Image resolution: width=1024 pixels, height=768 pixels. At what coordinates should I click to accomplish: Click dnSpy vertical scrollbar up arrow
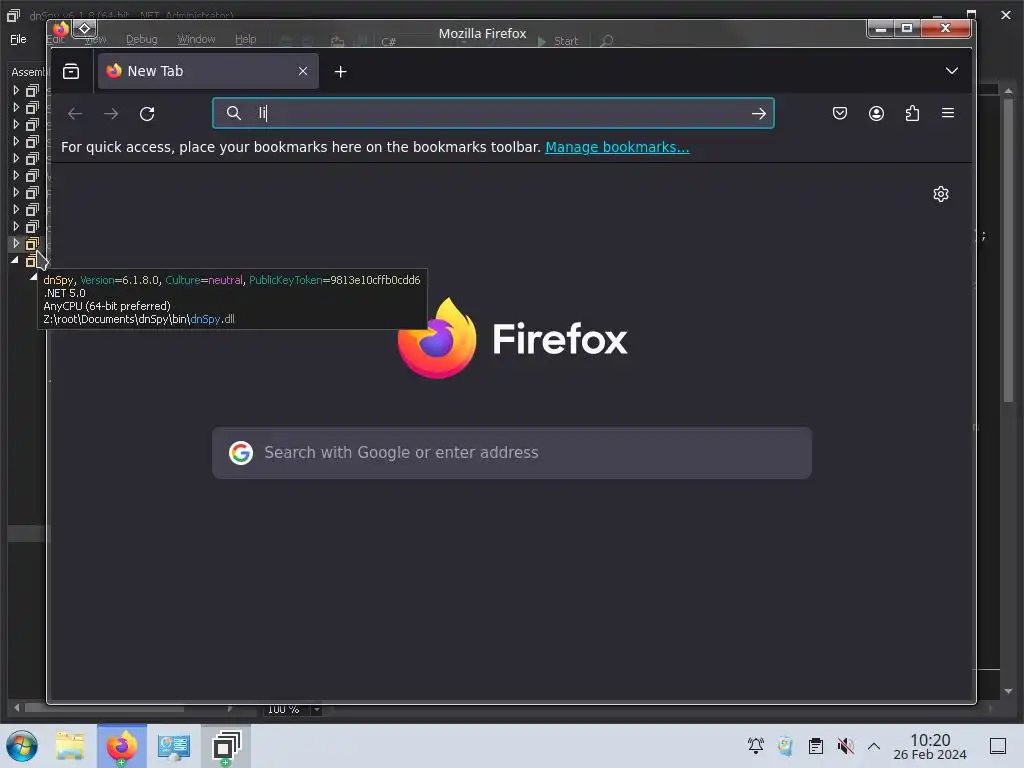1008,91
